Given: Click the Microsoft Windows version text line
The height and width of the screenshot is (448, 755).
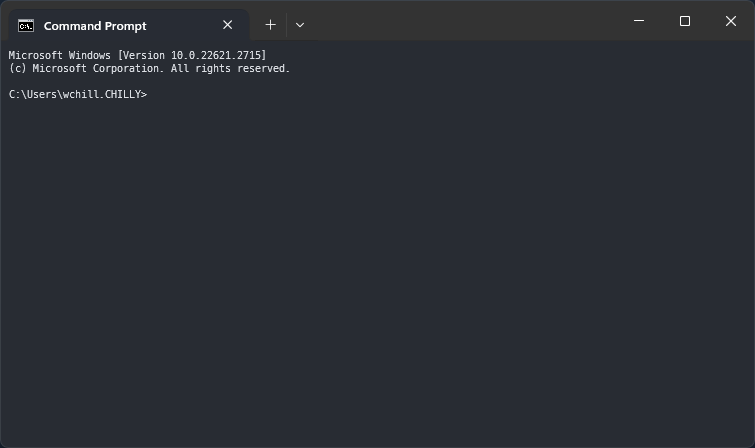Looking at the screenshot, I should pos(137,55).
